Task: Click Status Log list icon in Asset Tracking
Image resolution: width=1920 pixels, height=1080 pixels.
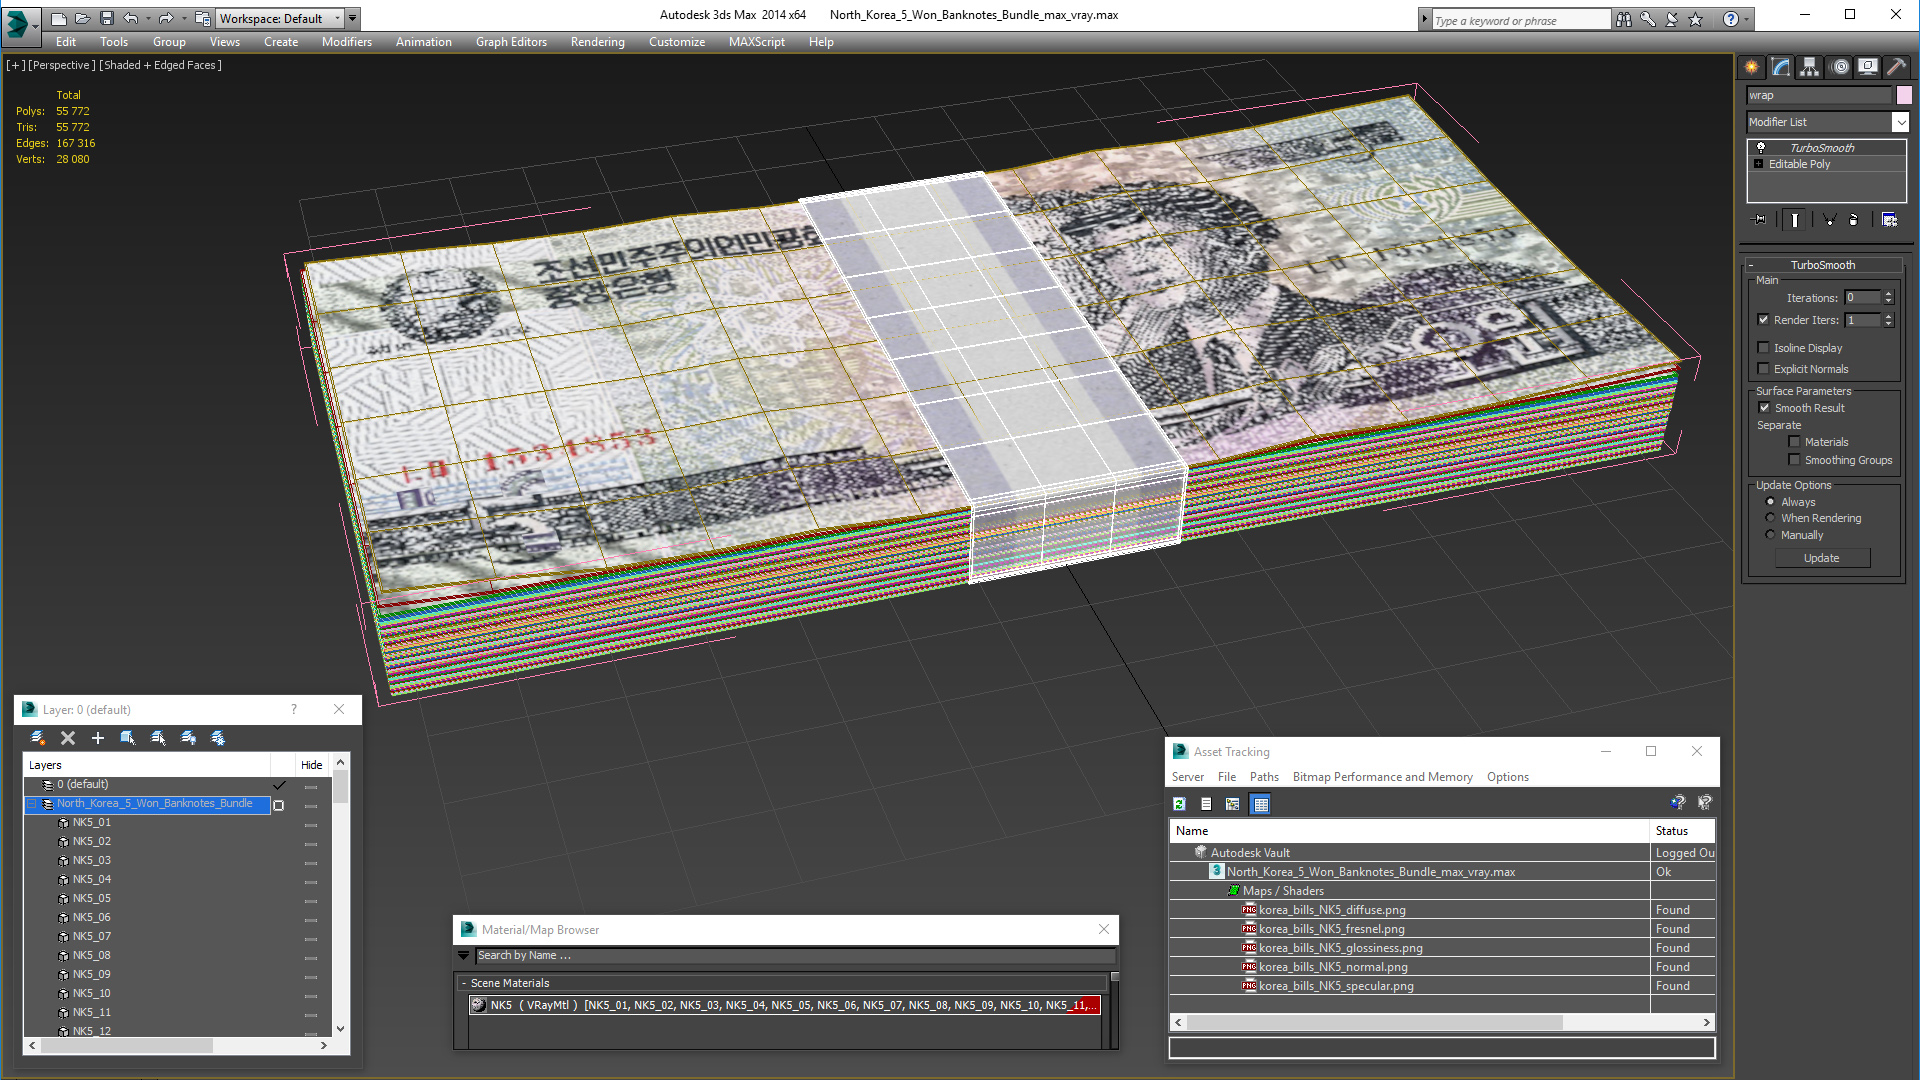Action: tap(1206, 804)
